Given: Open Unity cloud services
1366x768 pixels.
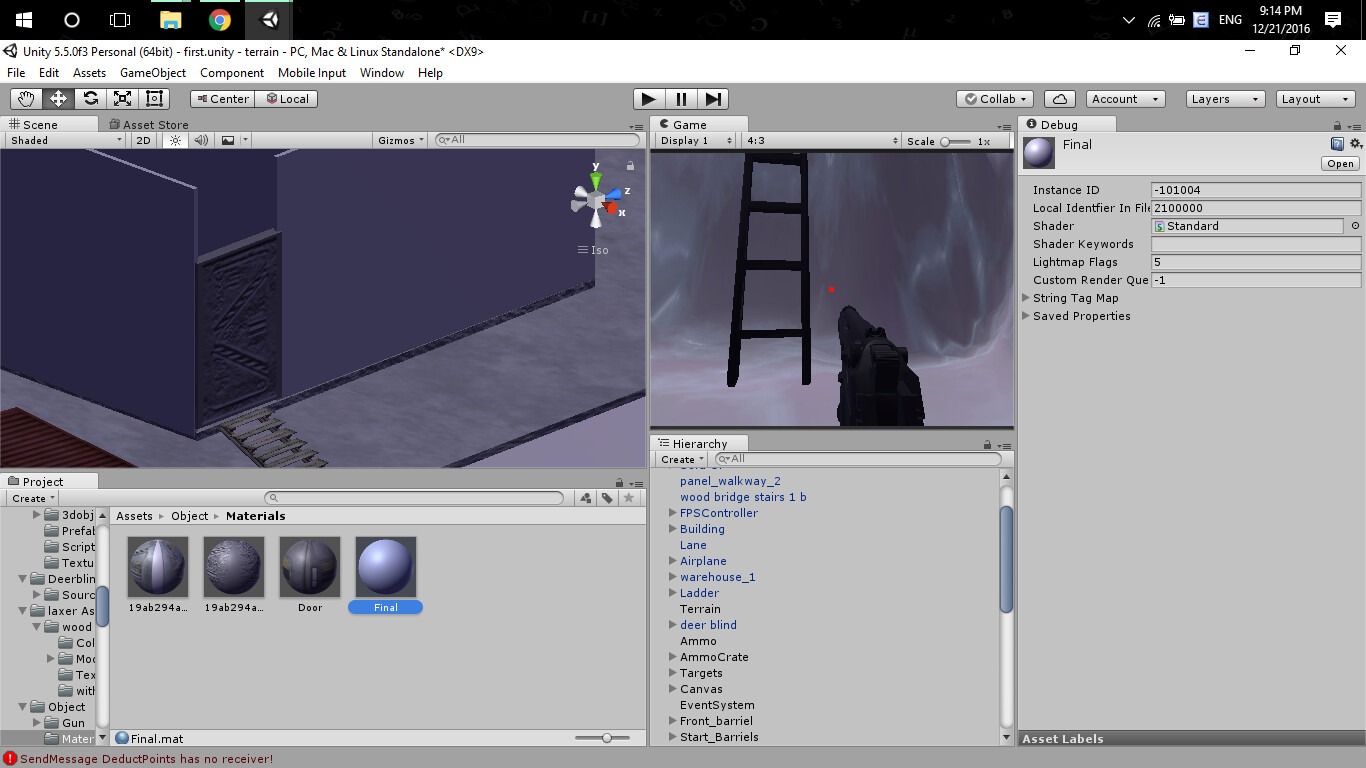Looking at the screenshot, I should click(x=1059, y=98).
